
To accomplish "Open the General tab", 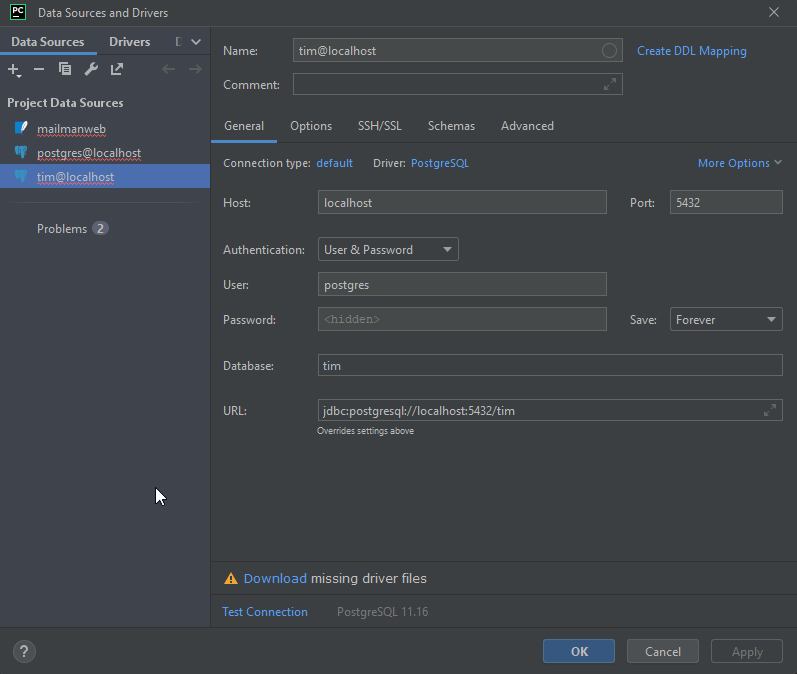I will [244, 126].
